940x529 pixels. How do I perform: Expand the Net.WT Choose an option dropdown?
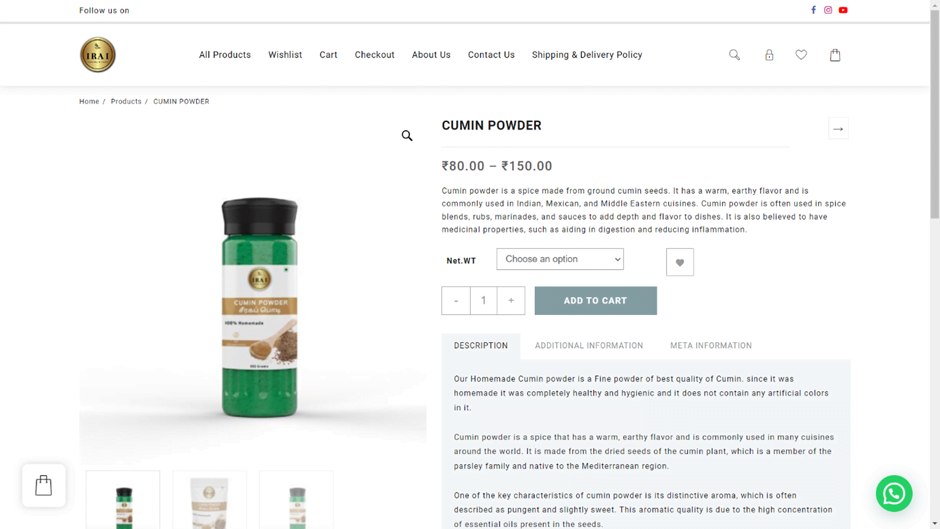560,259
